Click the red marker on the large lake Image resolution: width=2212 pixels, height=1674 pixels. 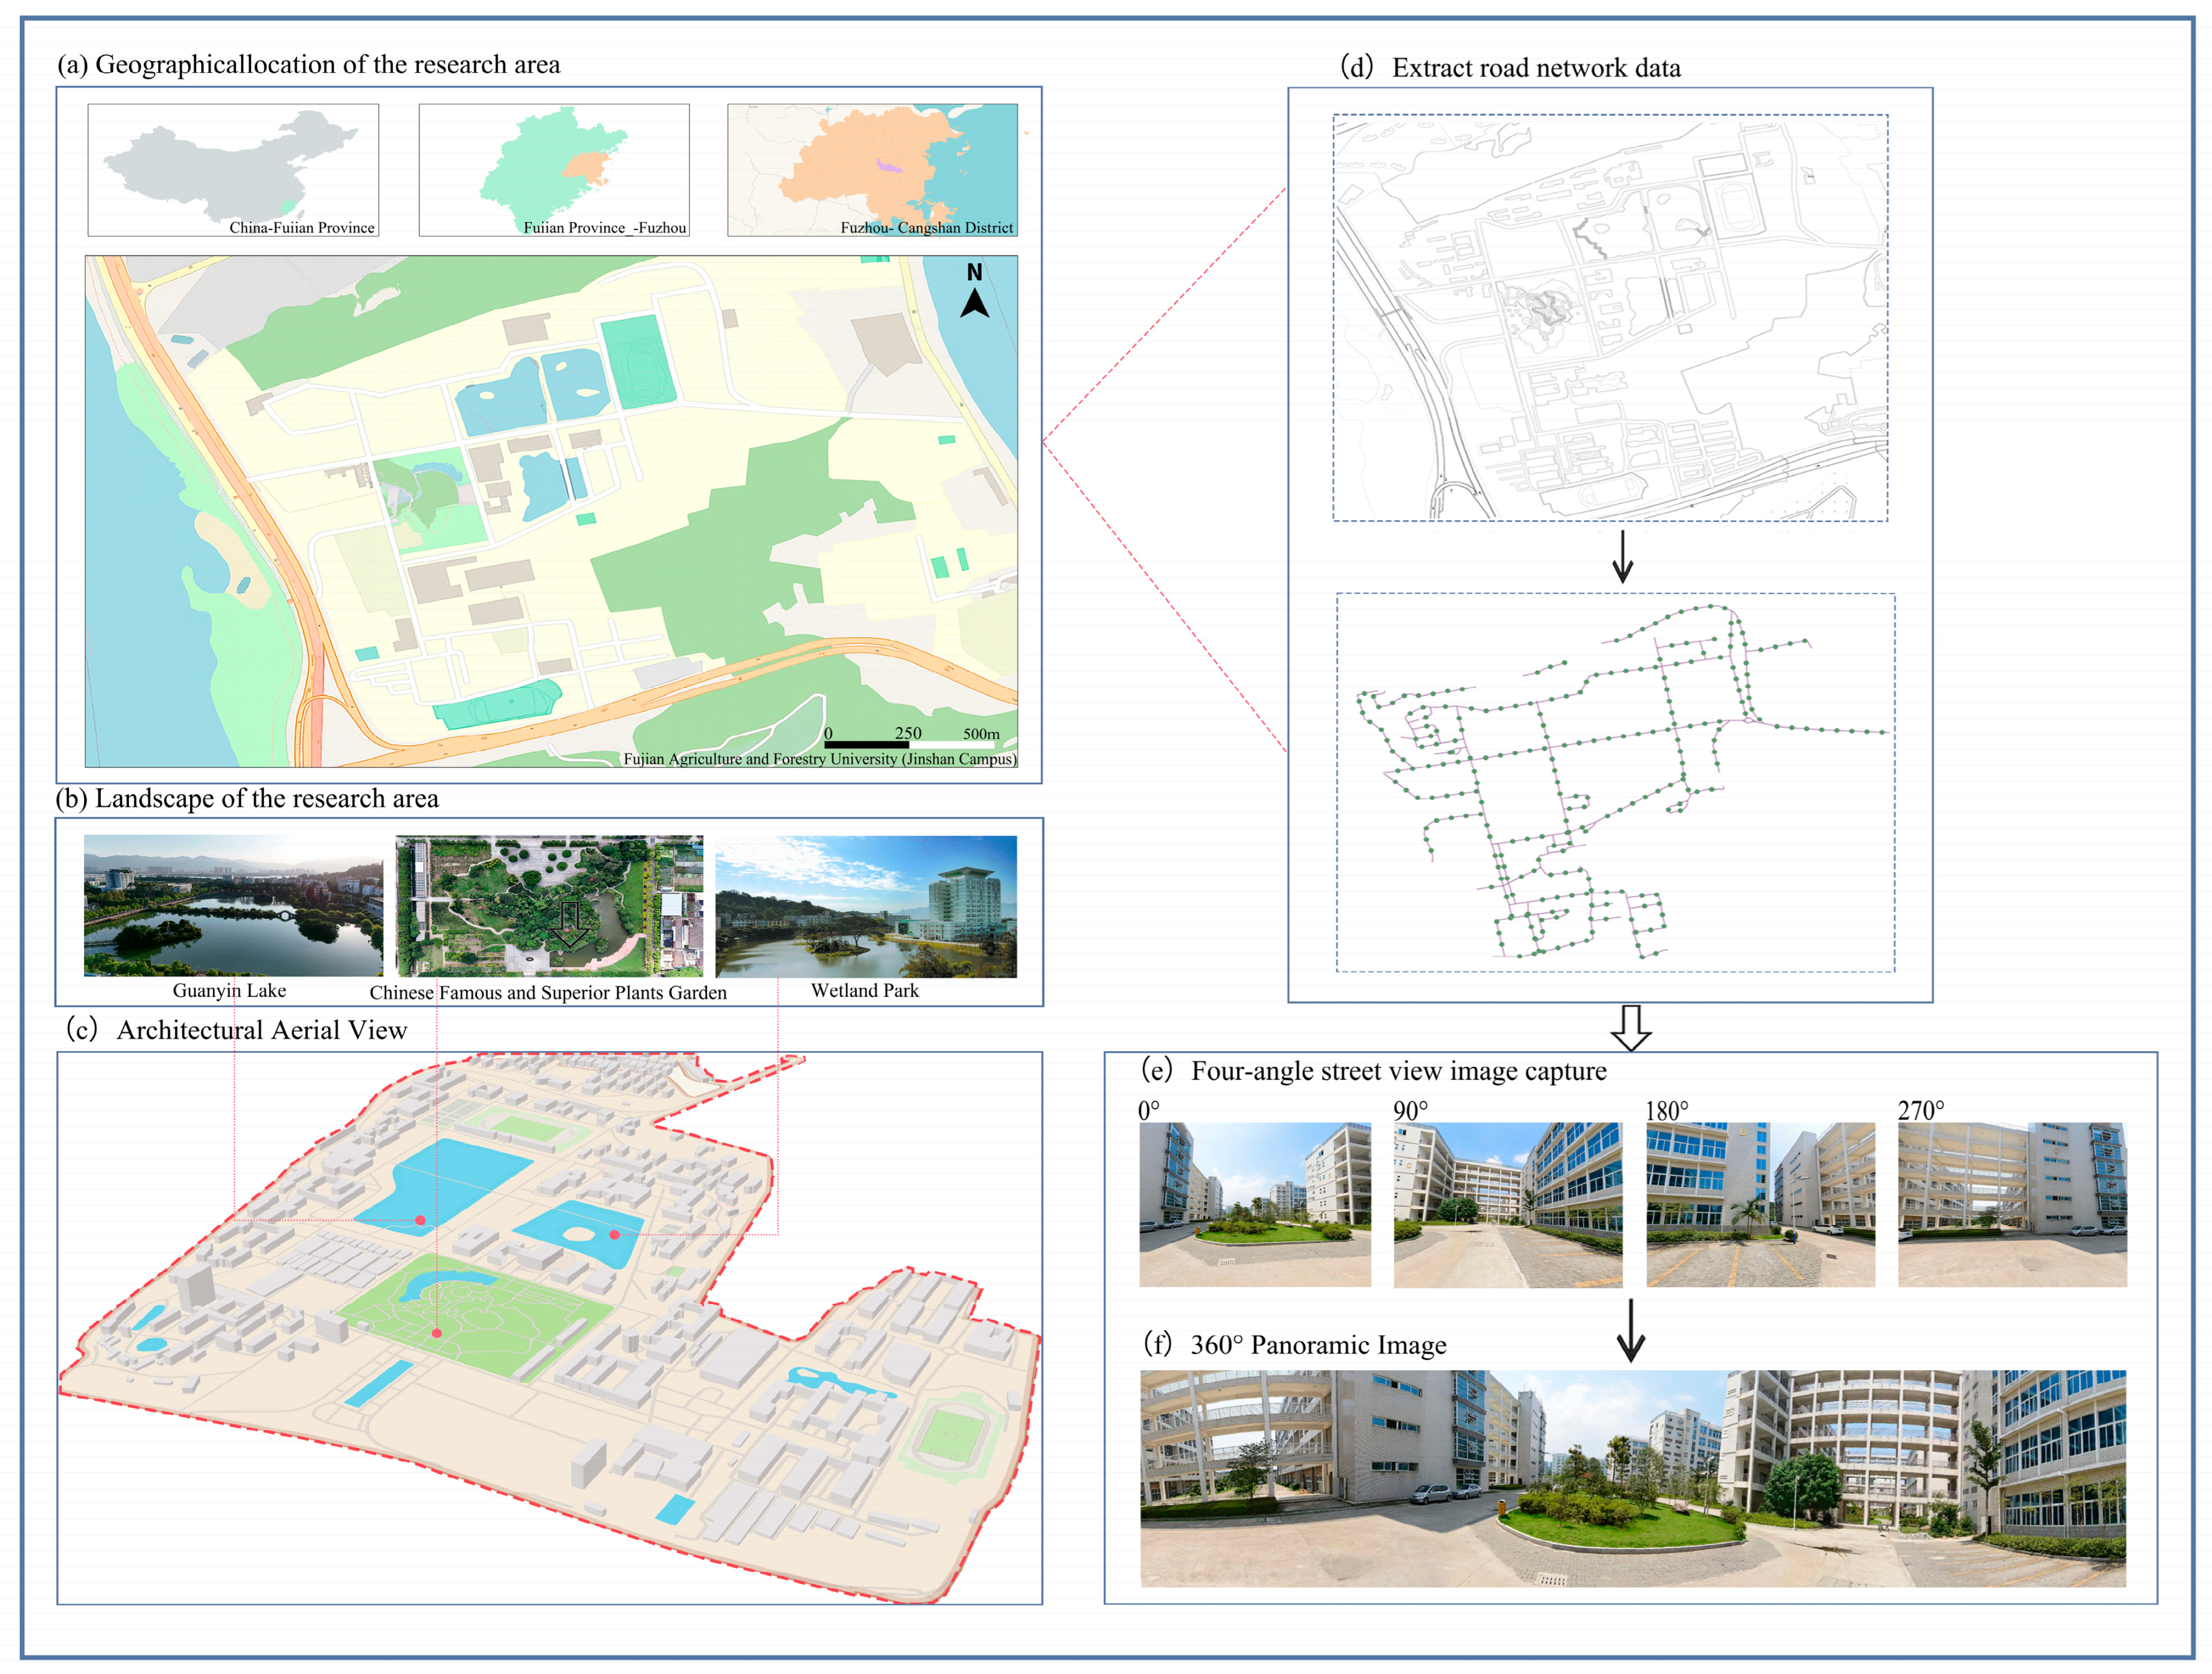421,1220
